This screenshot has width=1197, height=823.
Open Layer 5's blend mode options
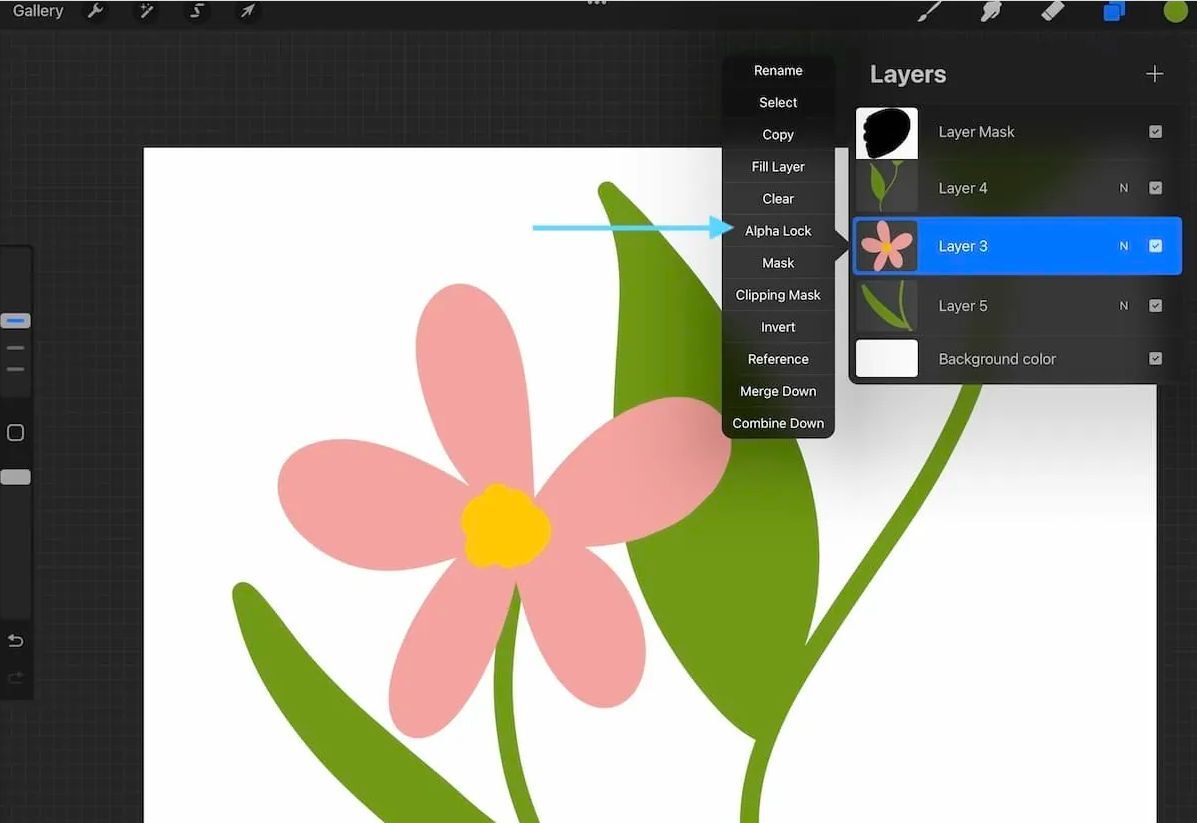[1122, 305]
